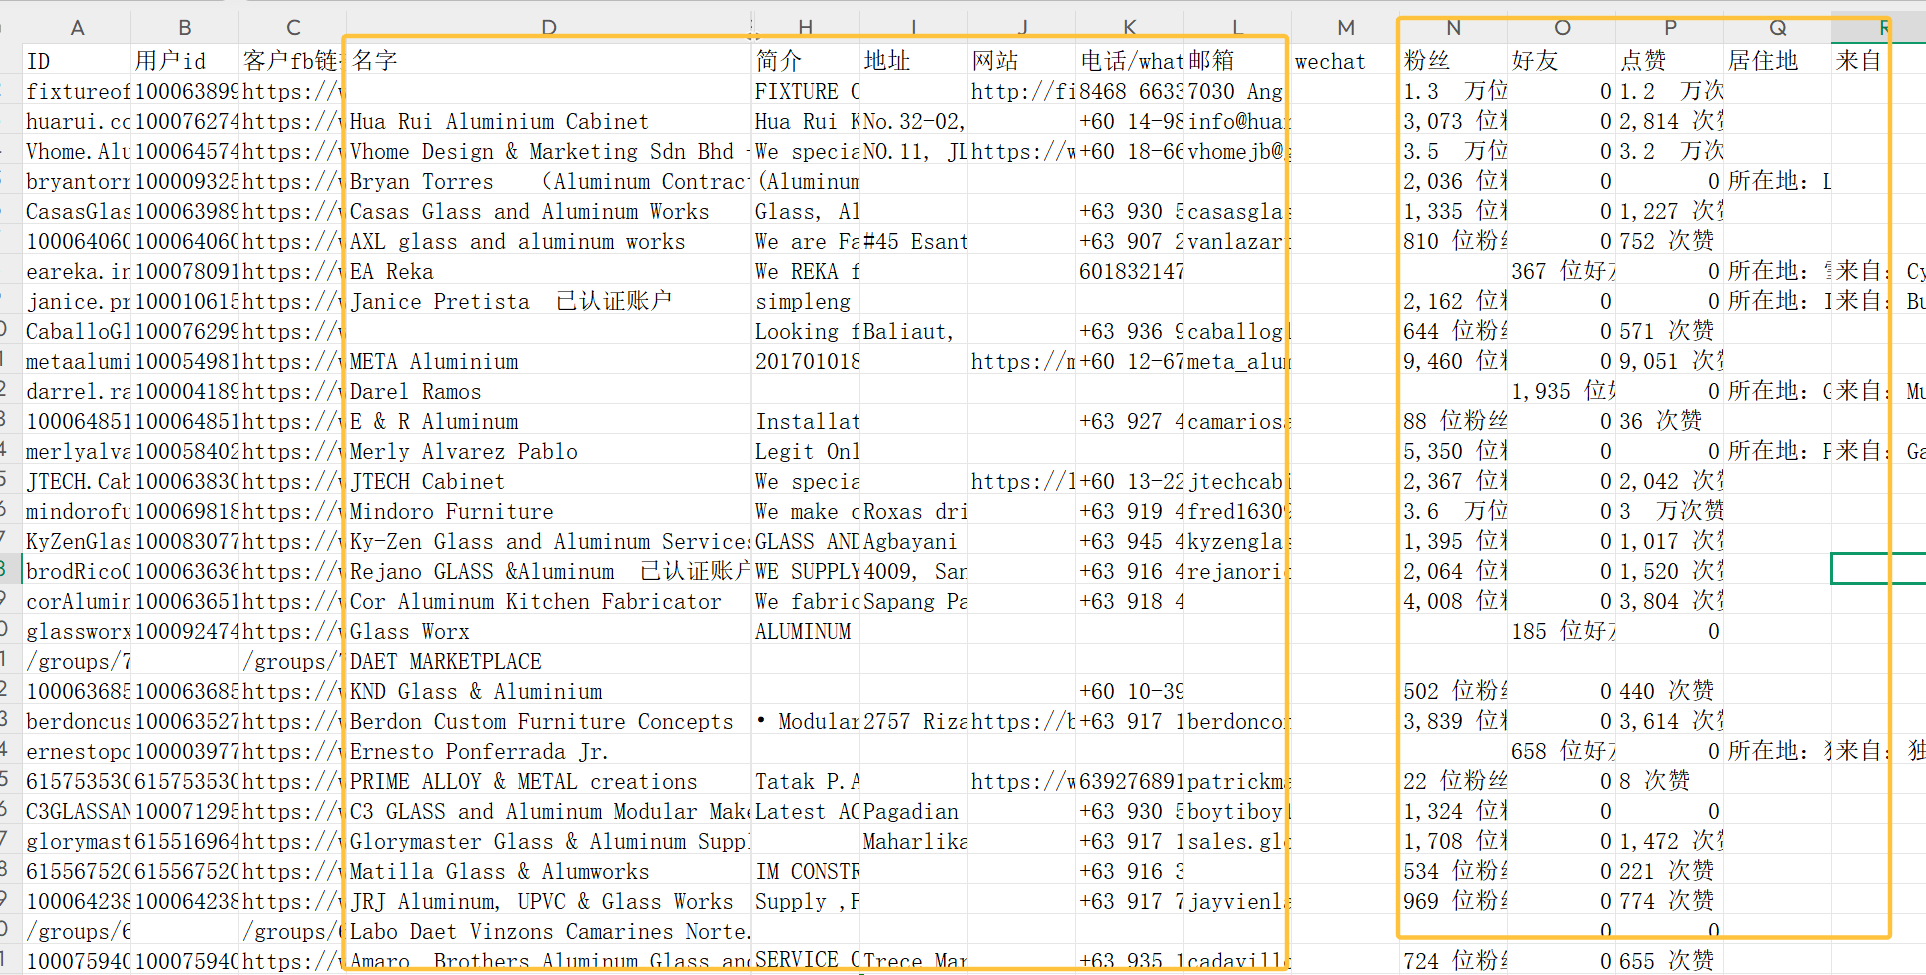This screenshot has height=975, width=1926.
Task: Select phone cell '601832147'
Action: [1129, 271]
